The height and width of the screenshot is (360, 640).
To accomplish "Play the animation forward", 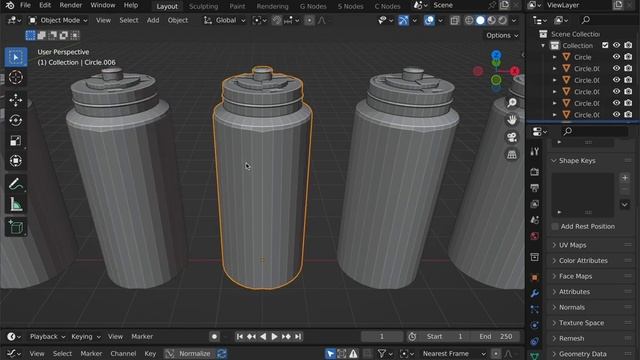I will tap(274, 336).
